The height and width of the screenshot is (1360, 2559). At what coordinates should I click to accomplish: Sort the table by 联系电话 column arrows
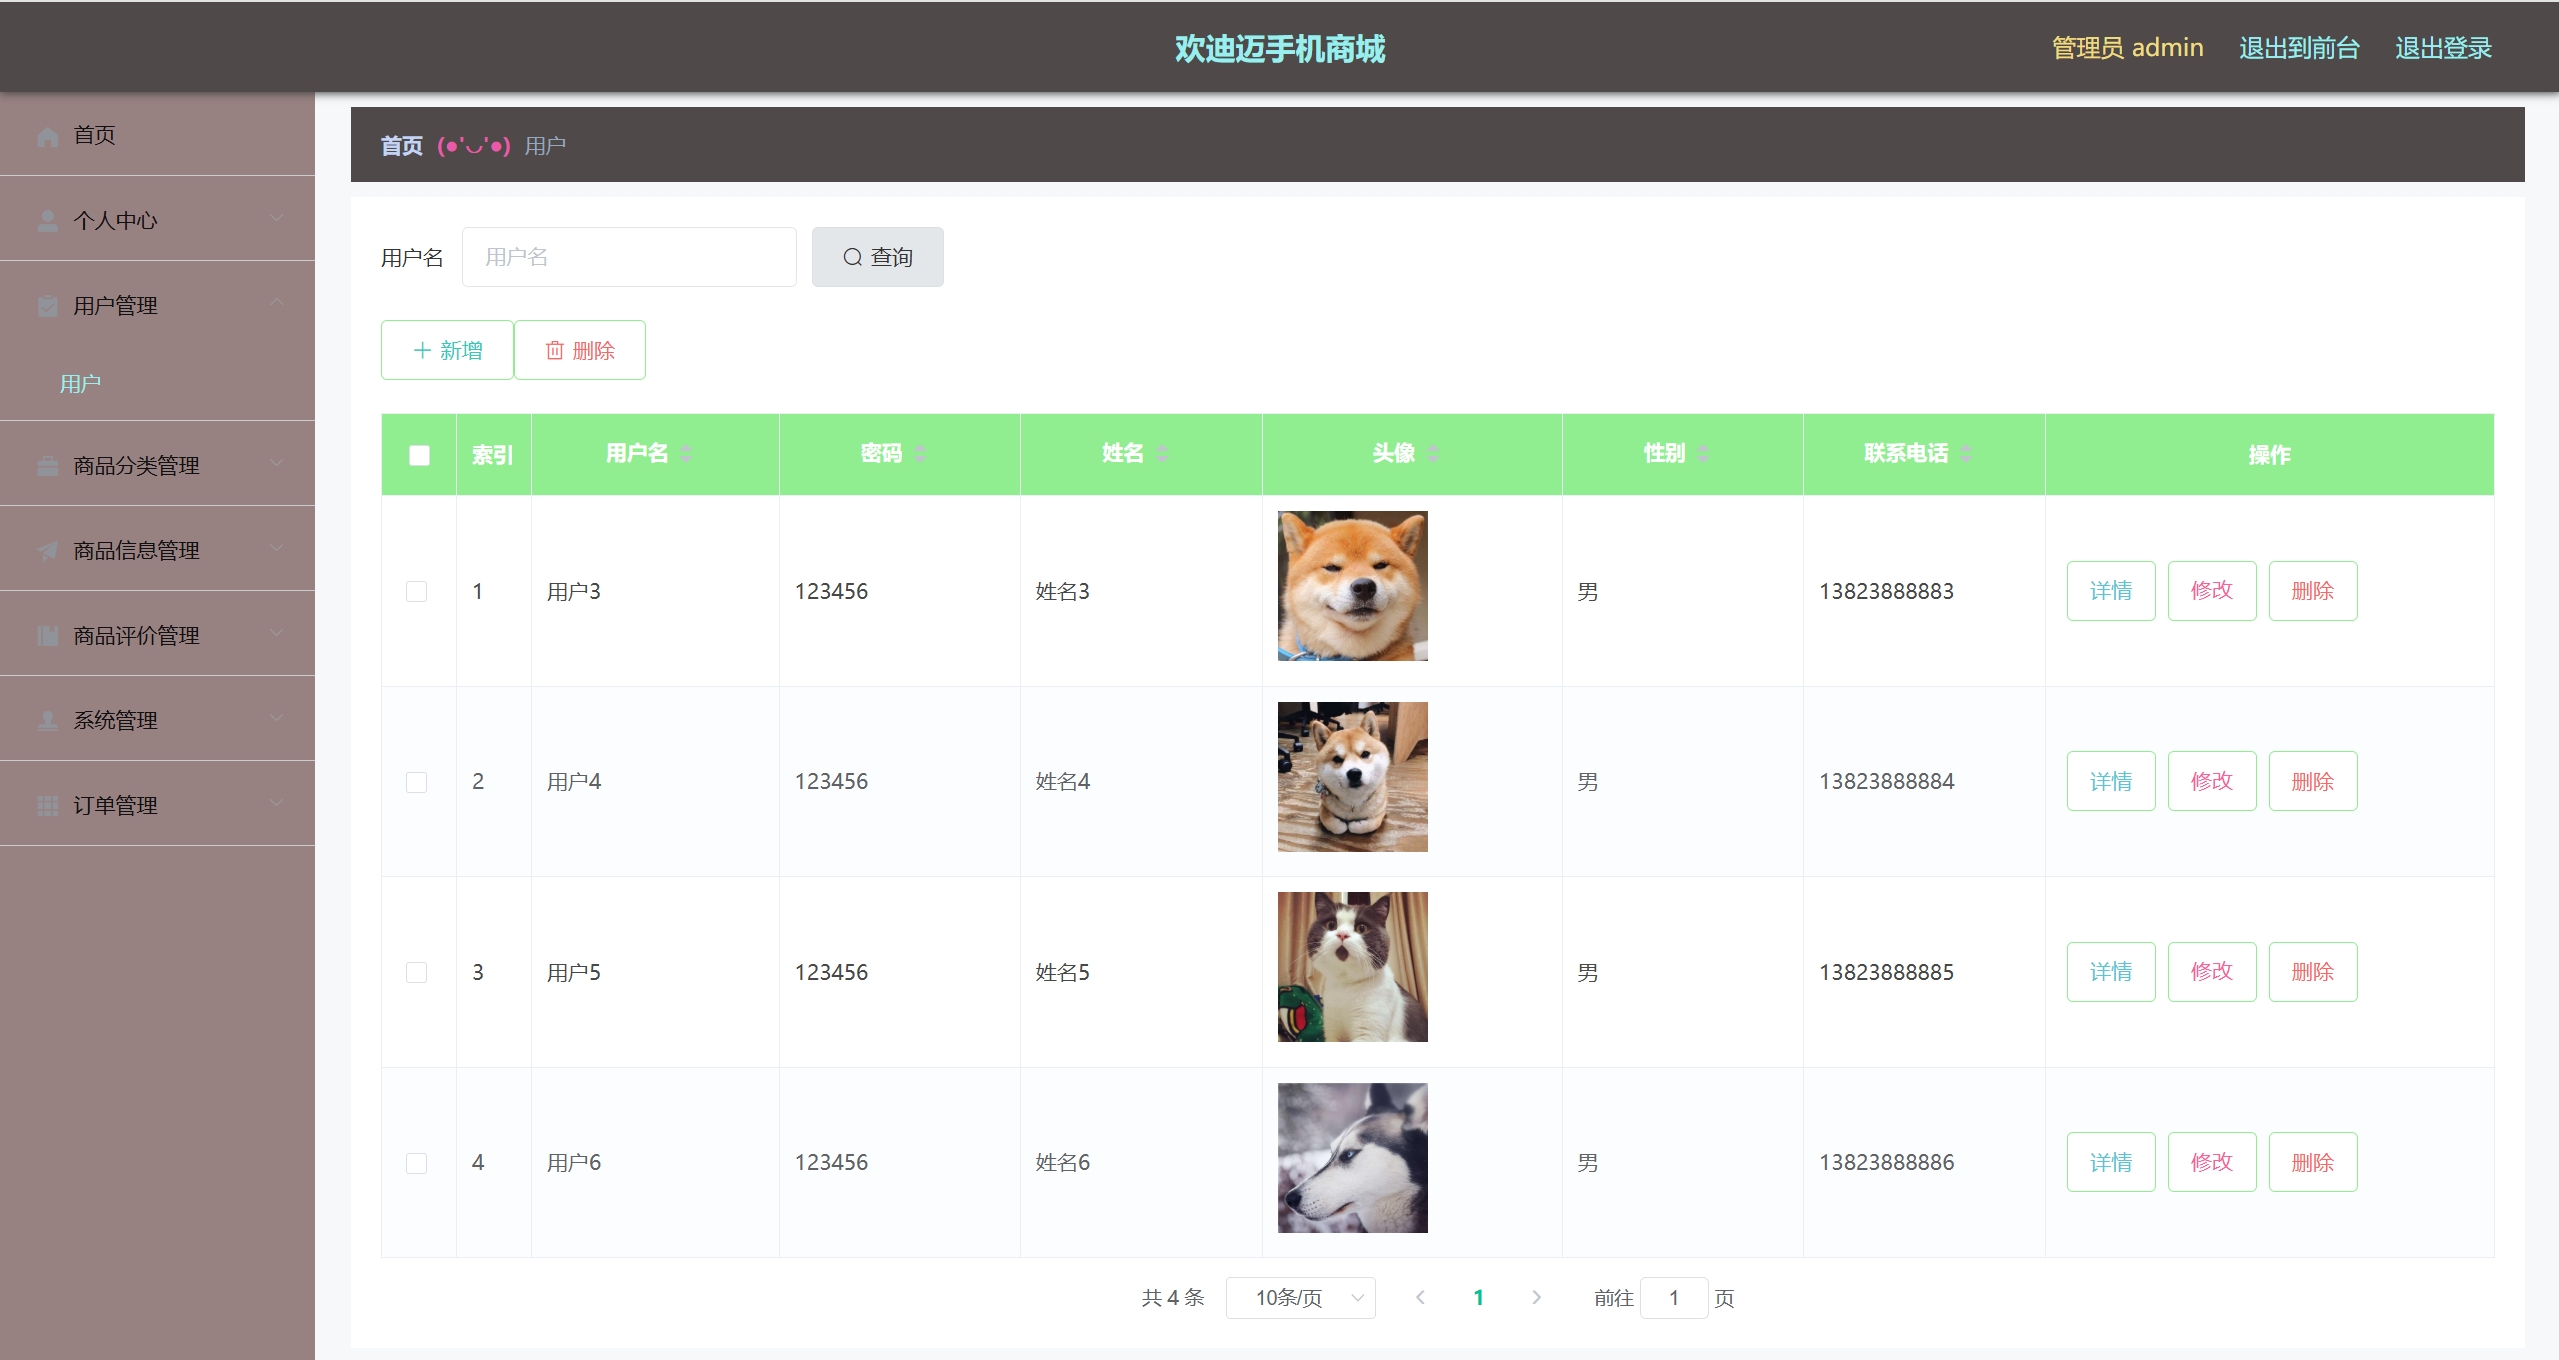(x=1966, y=454)
